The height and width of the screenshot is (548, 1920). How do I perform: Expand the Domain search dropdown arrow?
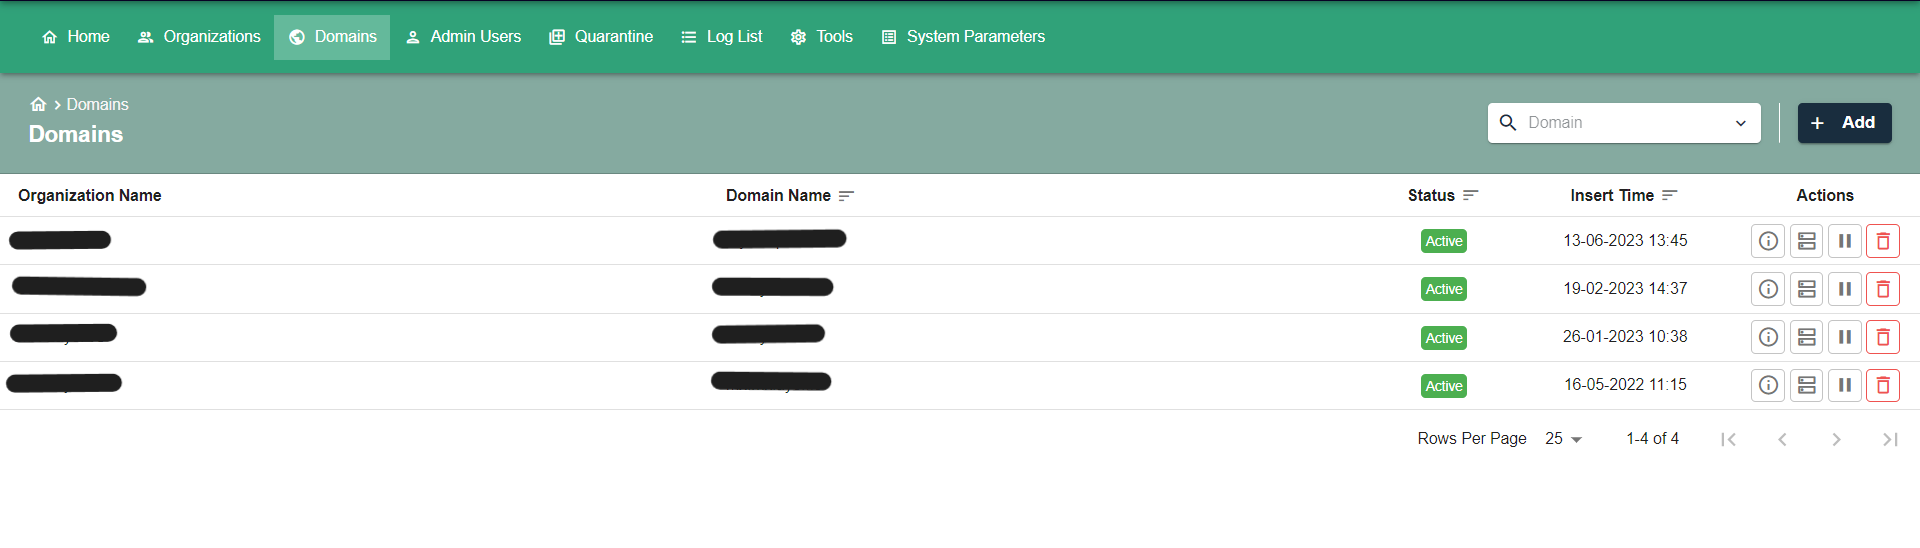[1741, 123]
